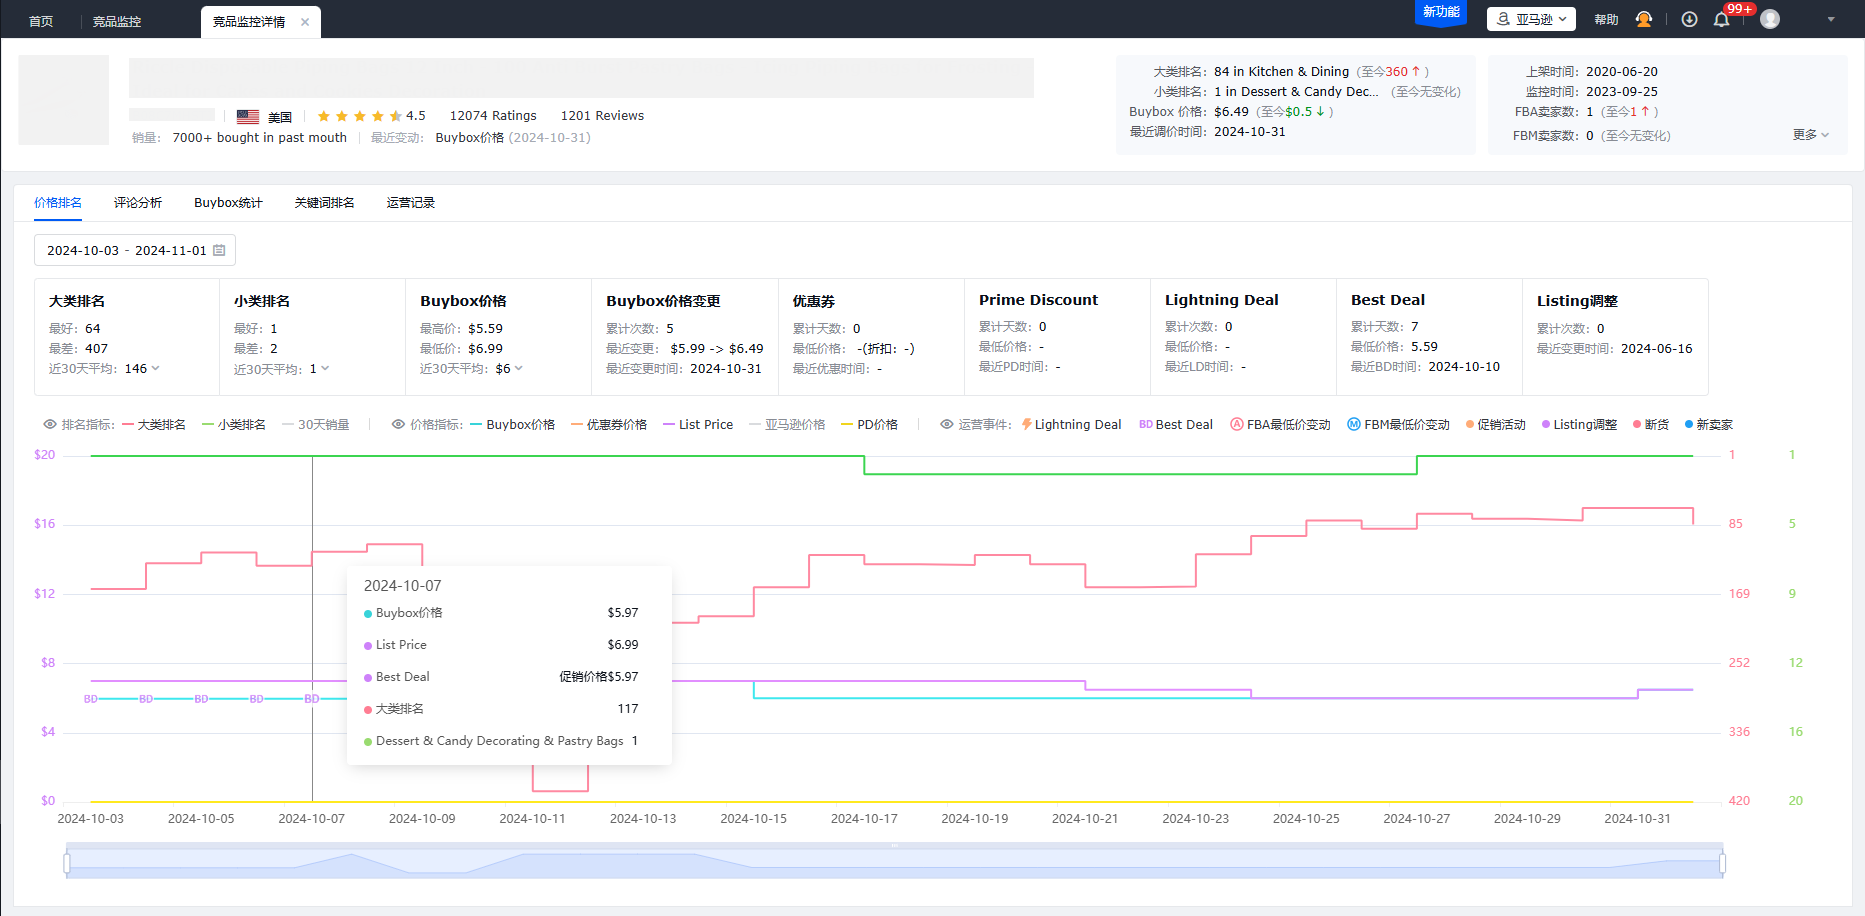The image size is (1865, 916).
Task: Open the account menu arrow
Action: pyautogui.click(x=1831, y=19)
